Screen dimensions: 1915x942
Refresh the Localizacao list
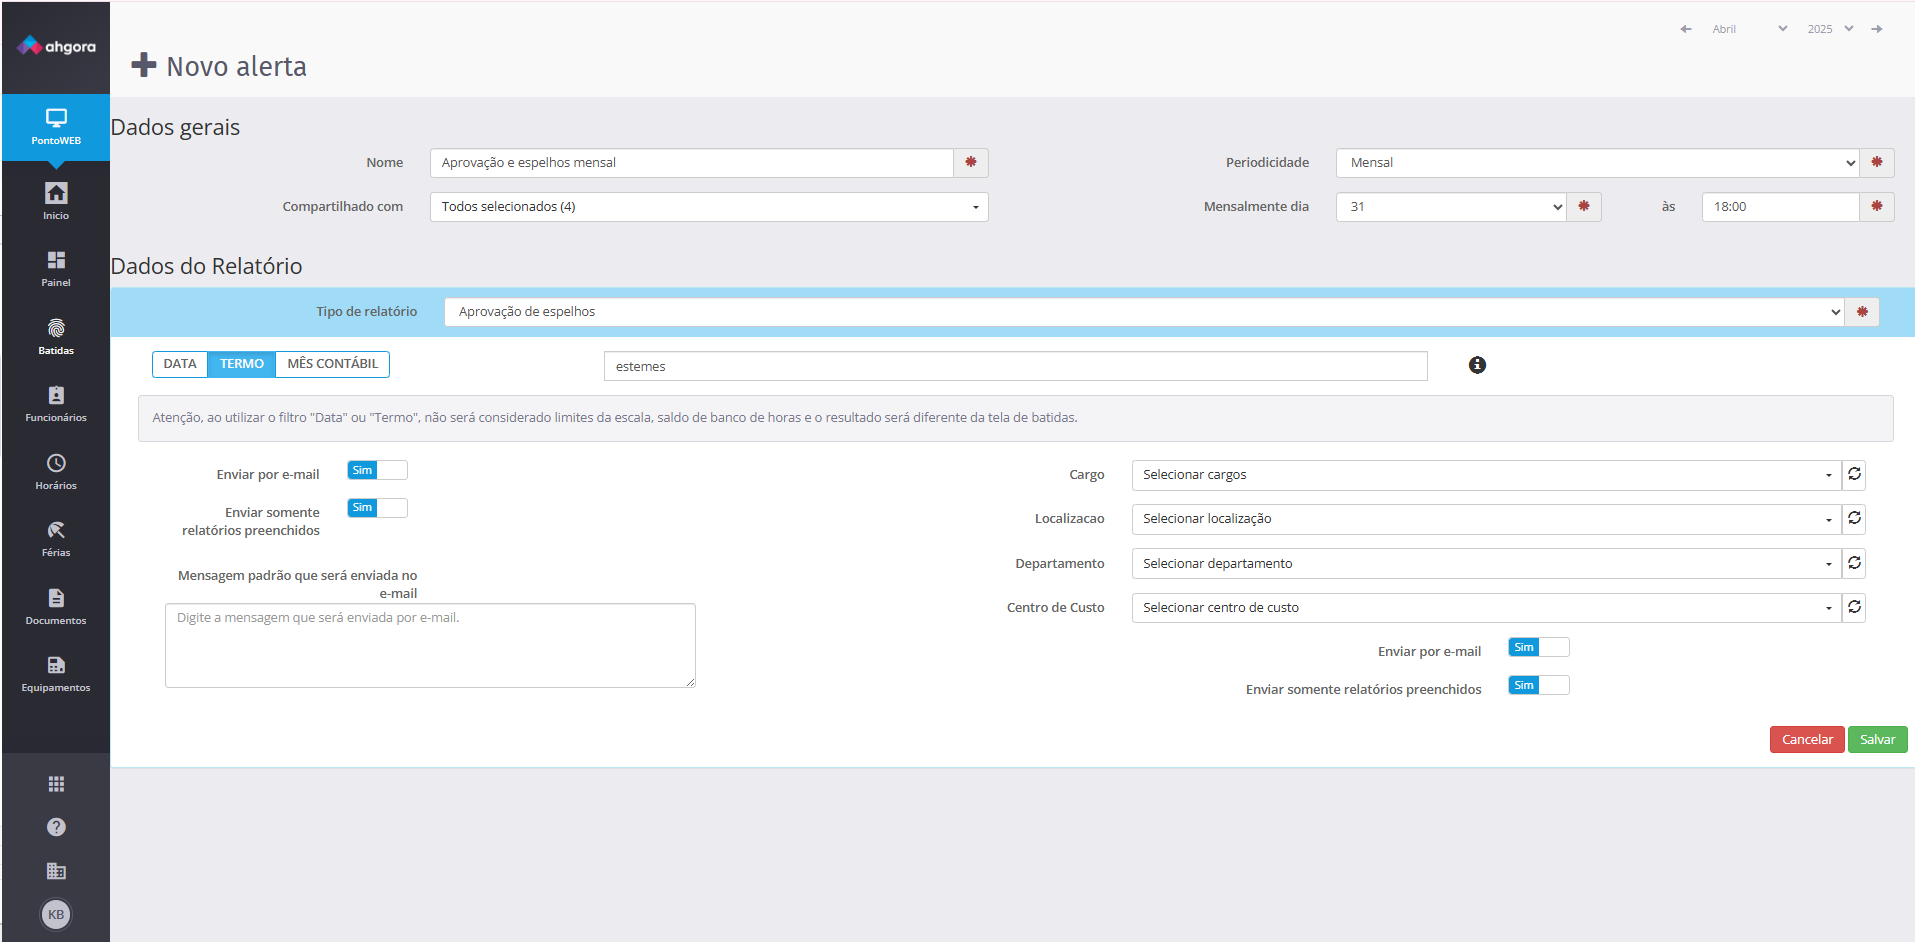[x=1854, y=518]
